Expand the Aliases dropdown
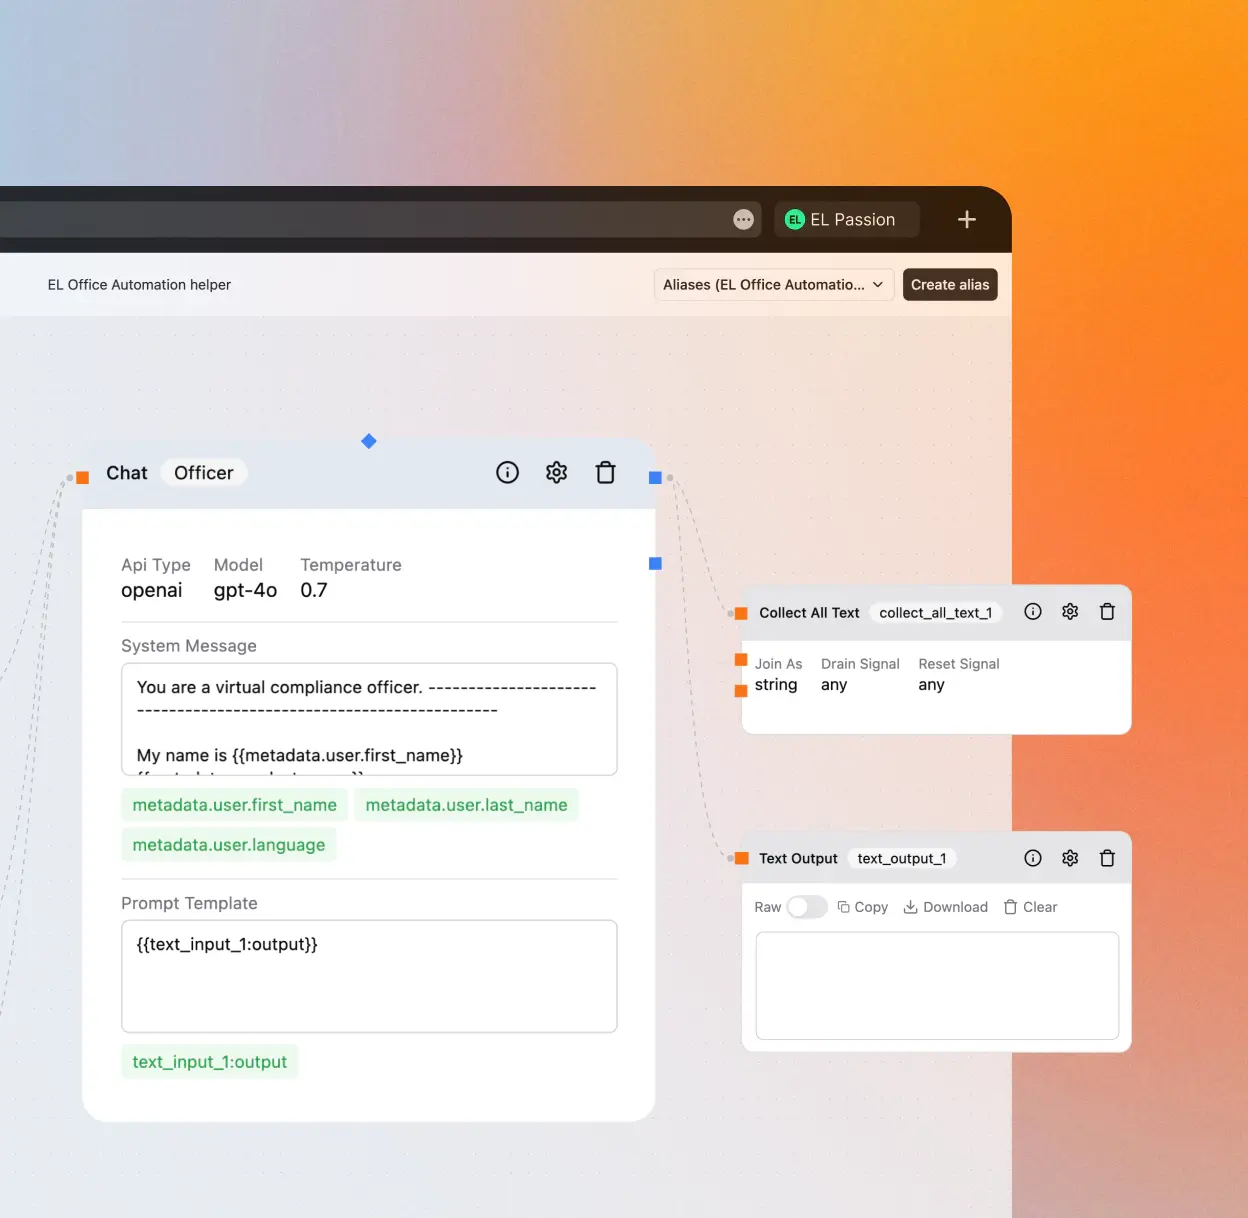Viewport: 1248px width, 1218px height. tap(773, 285)
